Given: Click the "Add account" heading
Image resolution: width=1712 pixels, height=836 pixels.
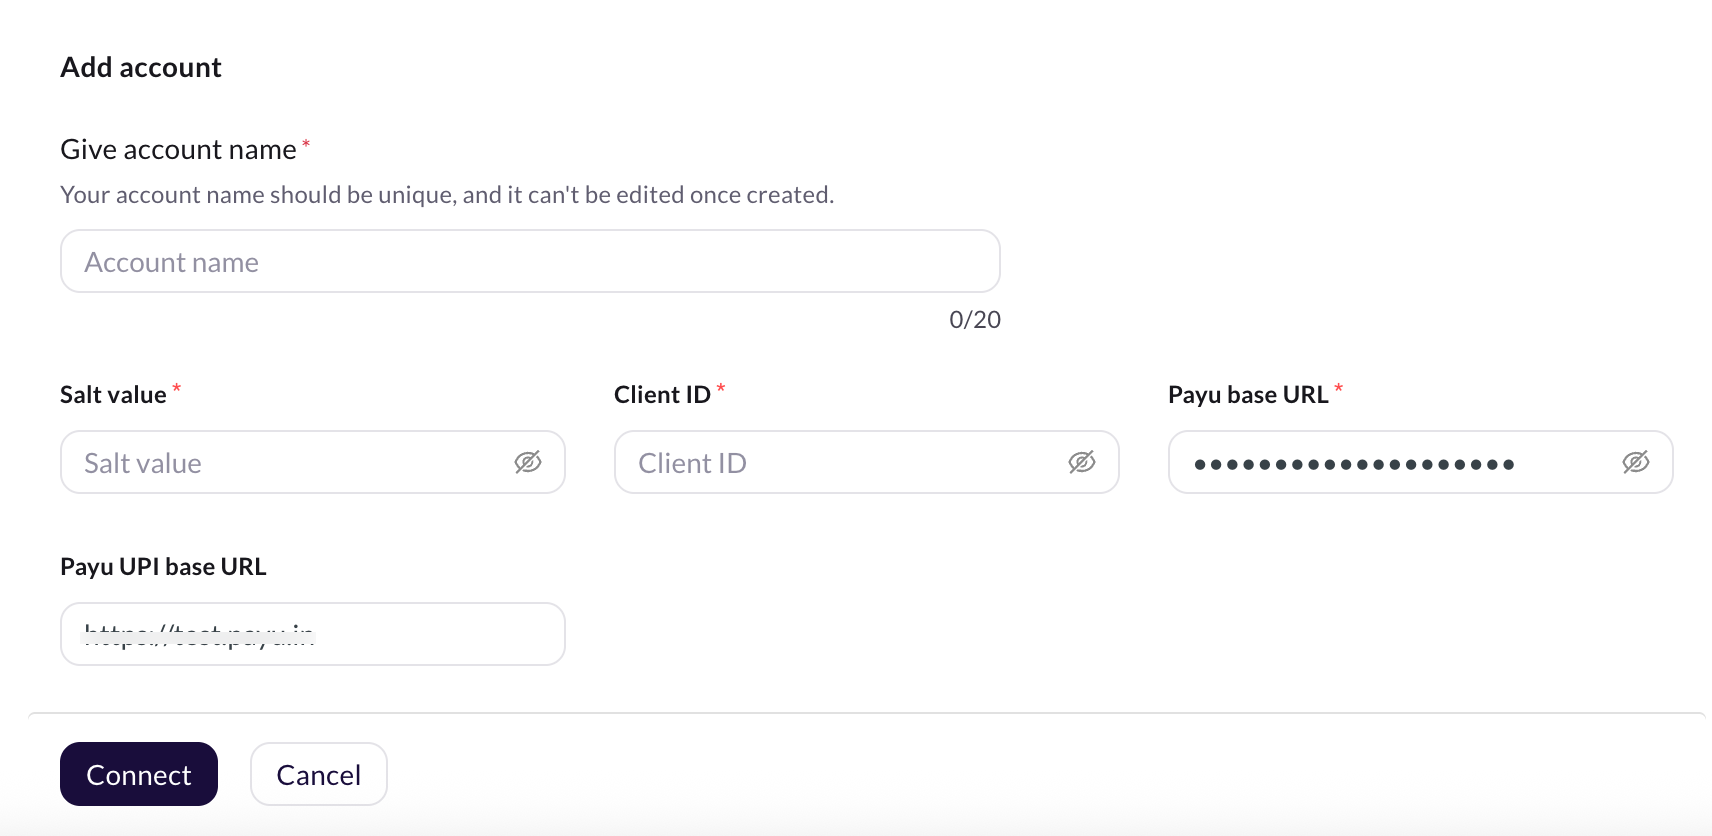Looking at the screenshot, I should pyautogui.click(x=141, y=67).
